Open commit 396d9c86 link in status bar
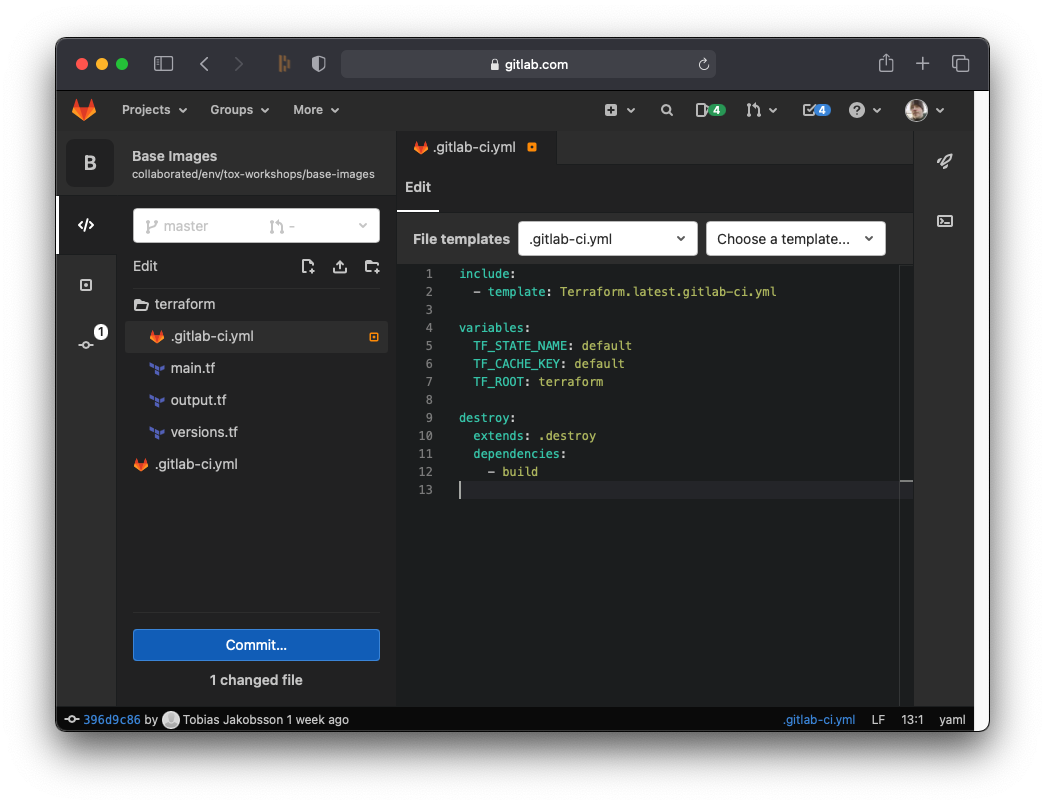This screenshot has width=1045, height=805. tap(108, 719)
